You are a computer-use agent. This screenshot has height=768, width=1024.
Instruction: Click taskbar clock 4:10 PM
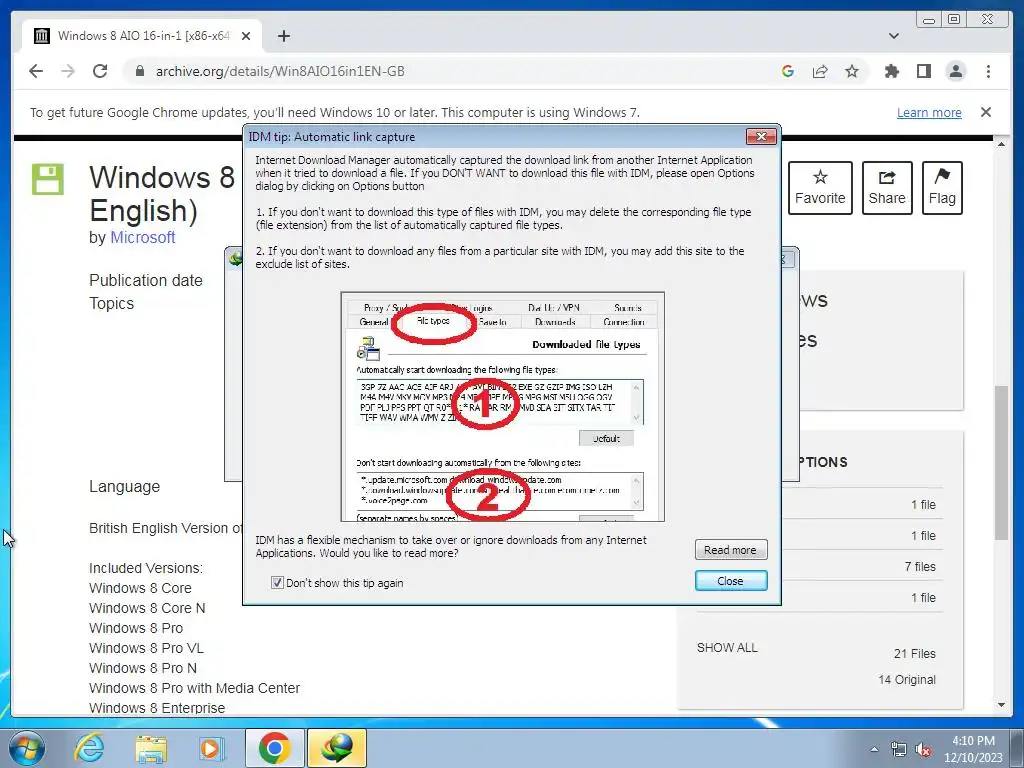973,749
